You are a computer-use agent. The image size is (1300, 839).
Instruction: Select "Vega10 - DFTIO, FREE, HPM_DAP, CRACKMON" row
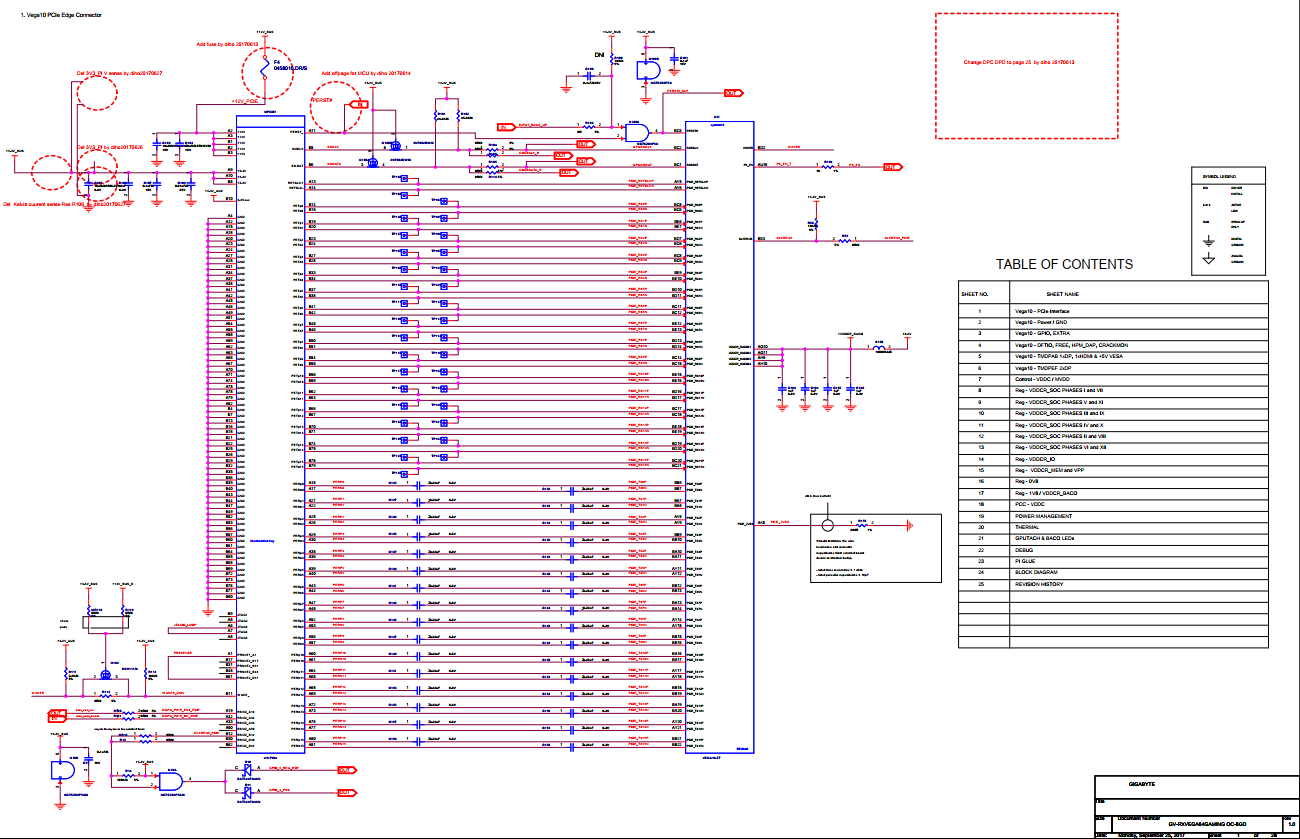click(1113, 345)
